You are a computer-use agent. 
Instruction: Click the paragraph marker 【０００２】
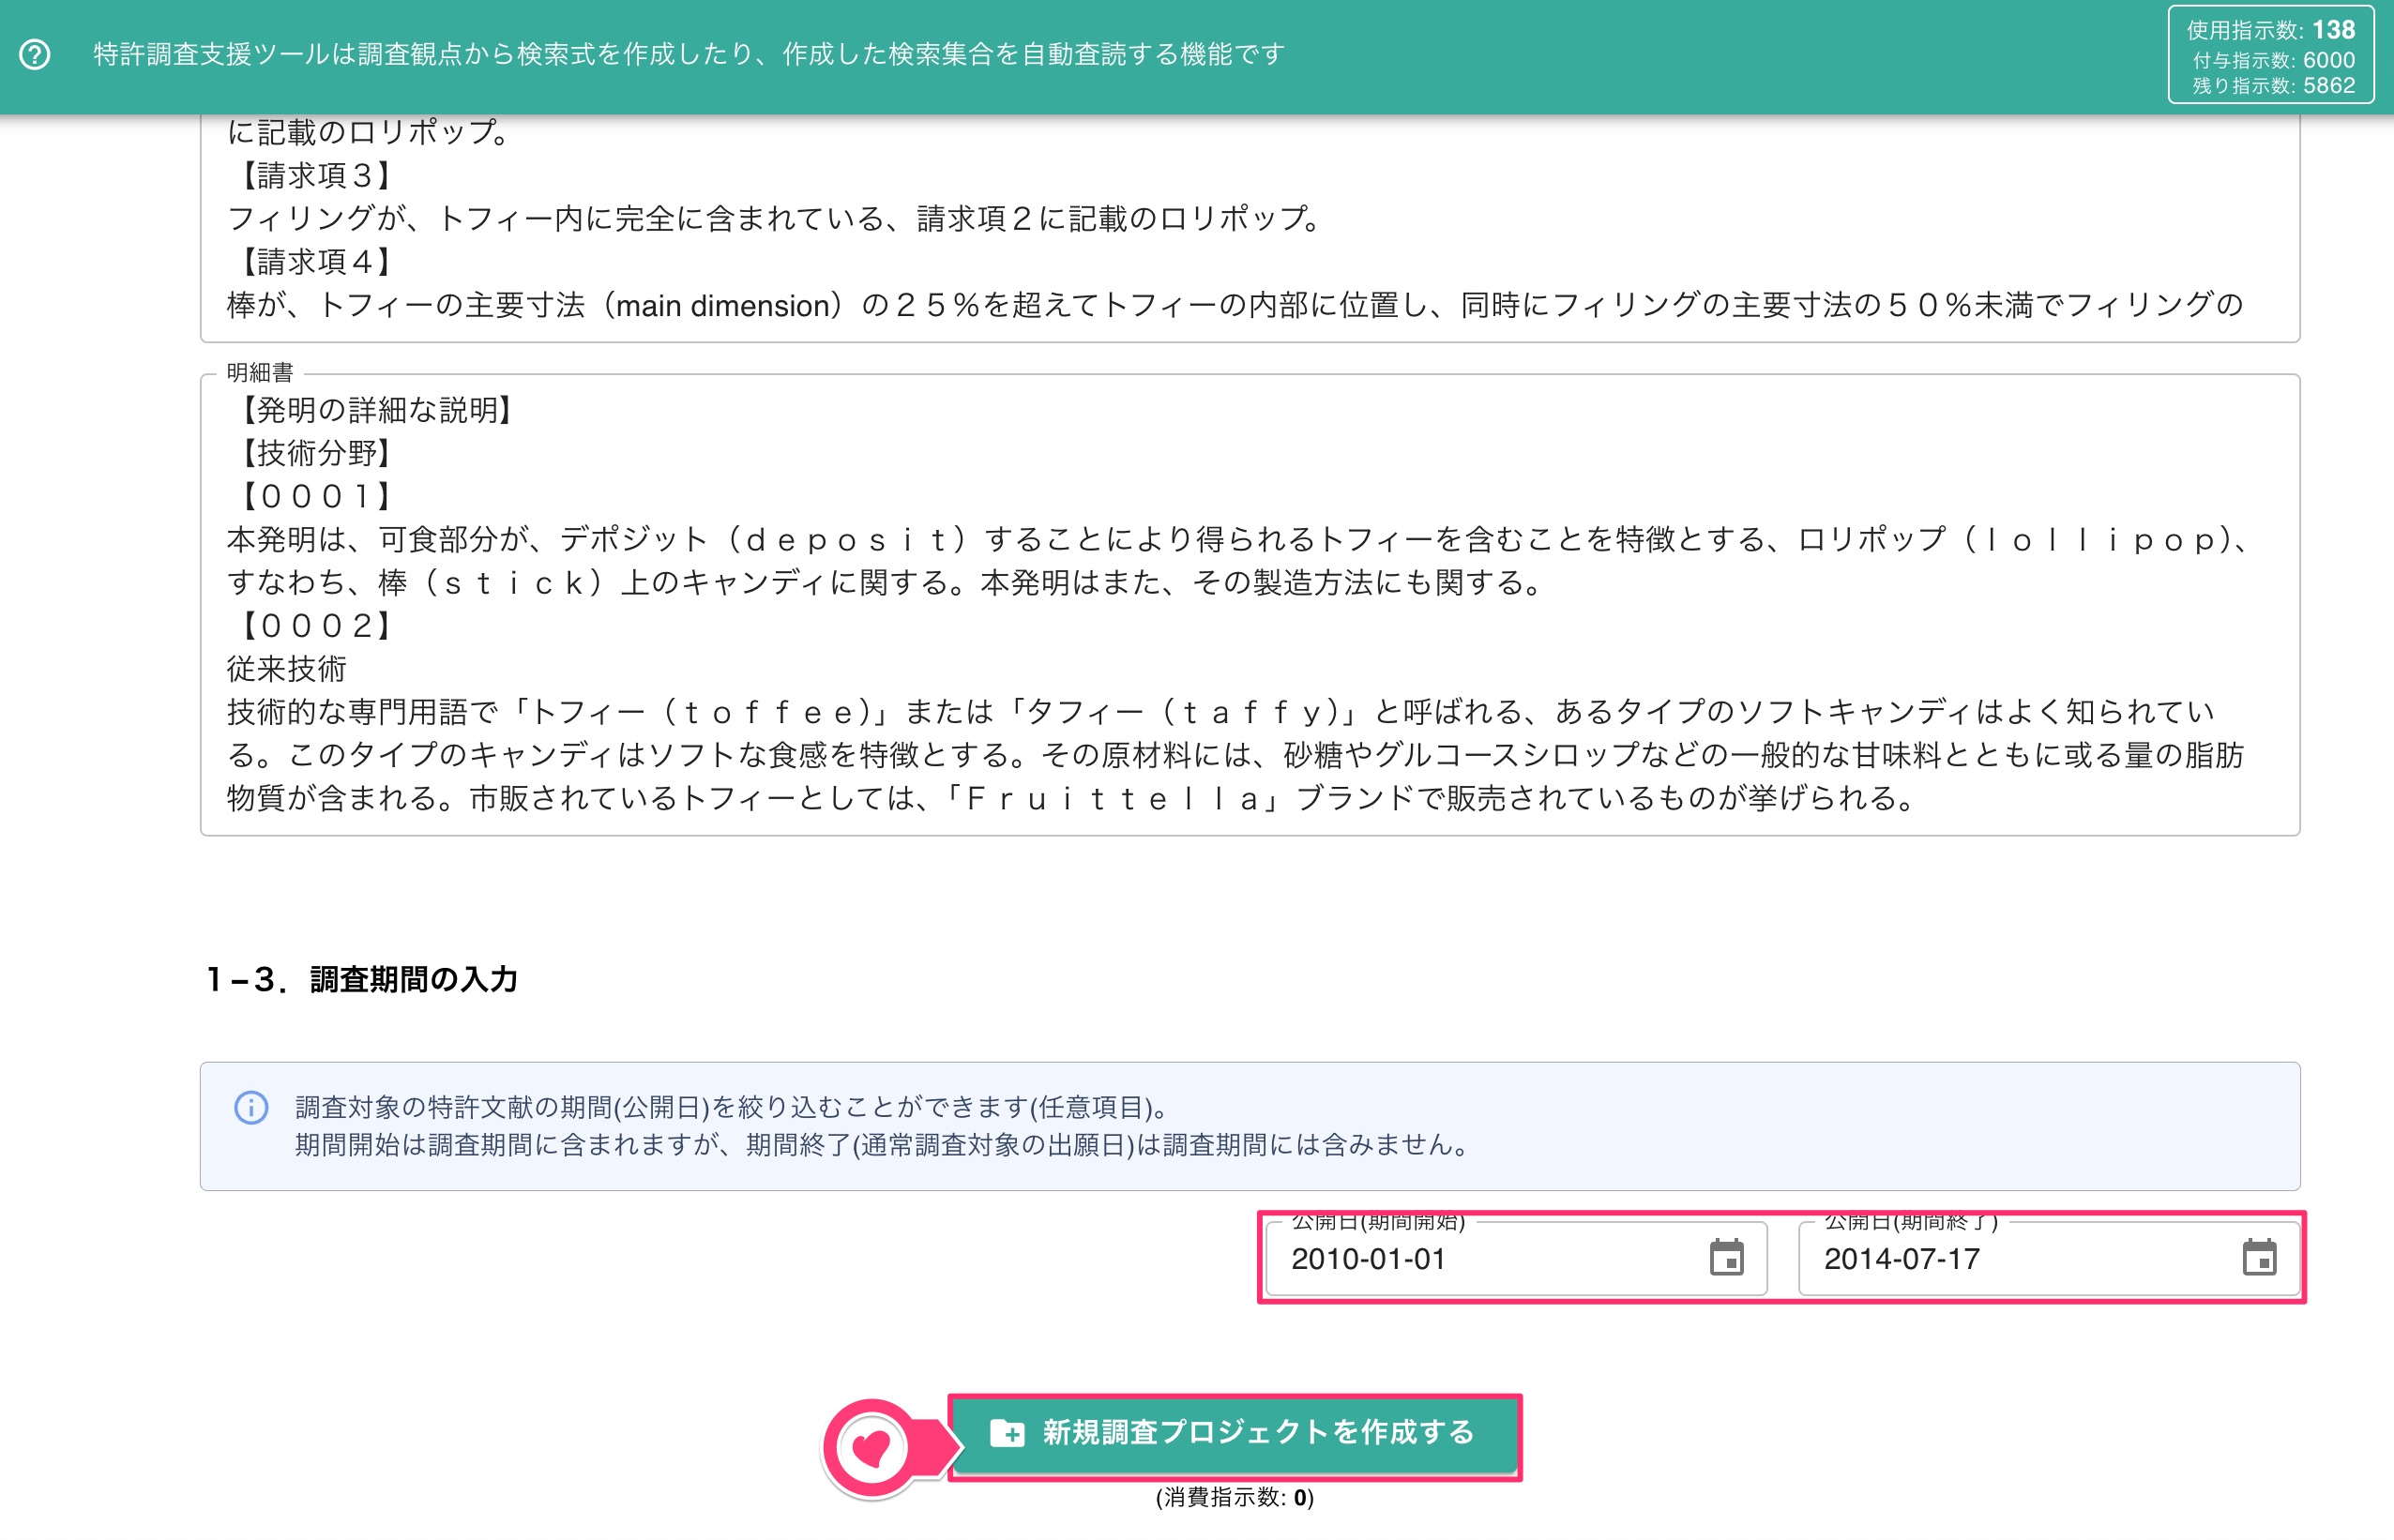[315, 626]
